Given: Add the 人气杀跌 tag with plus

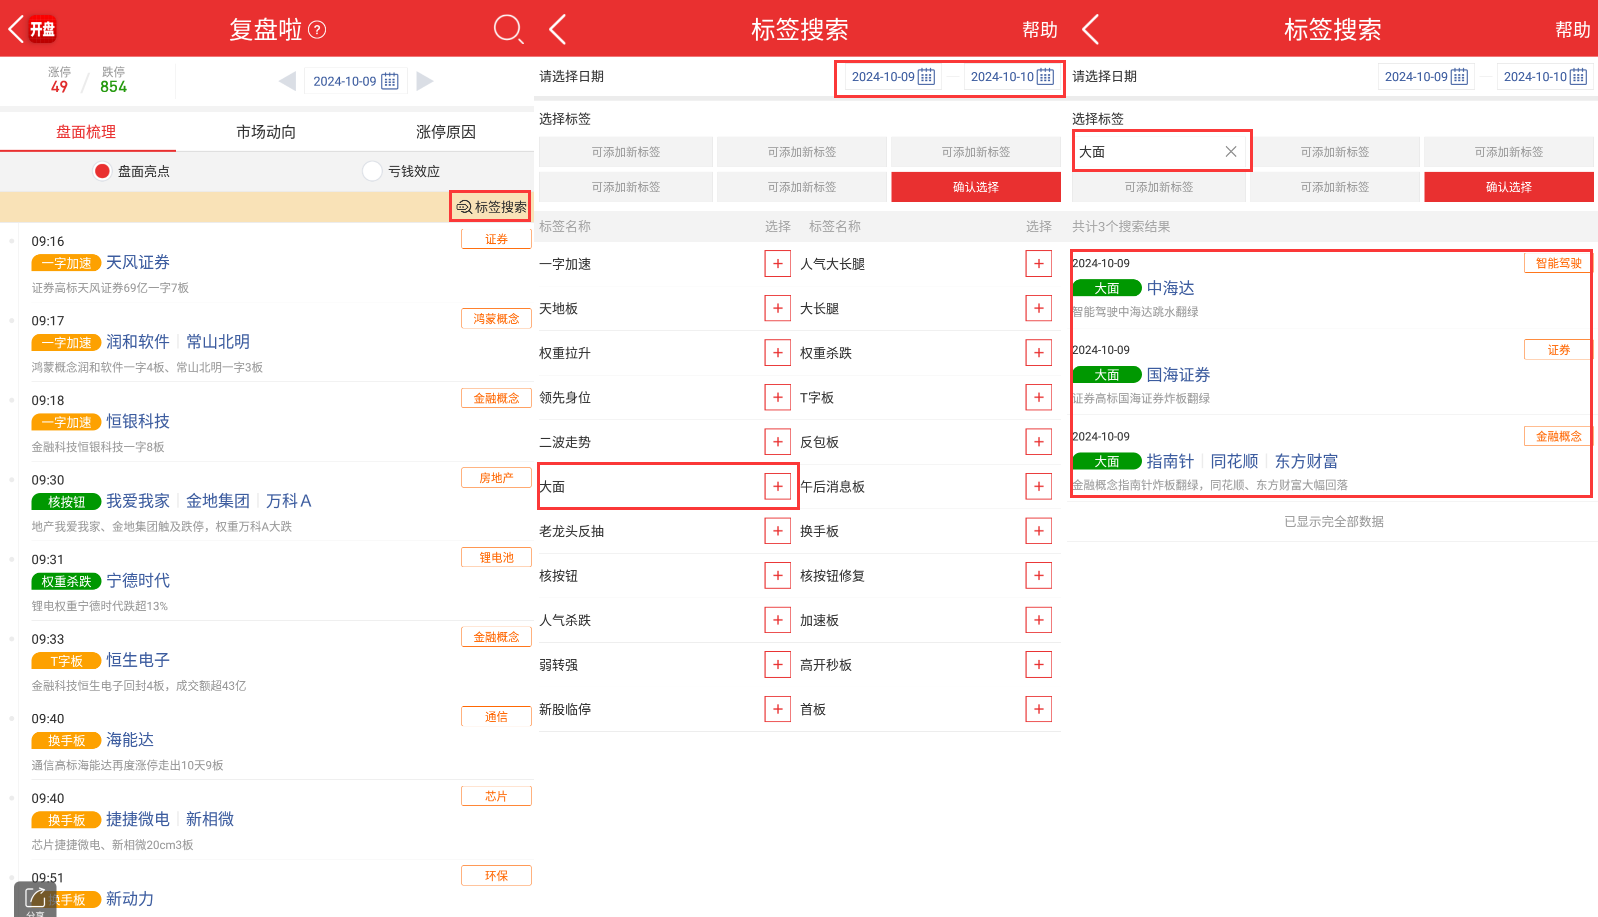Looking at the screenshot, I should pos(778,620).
